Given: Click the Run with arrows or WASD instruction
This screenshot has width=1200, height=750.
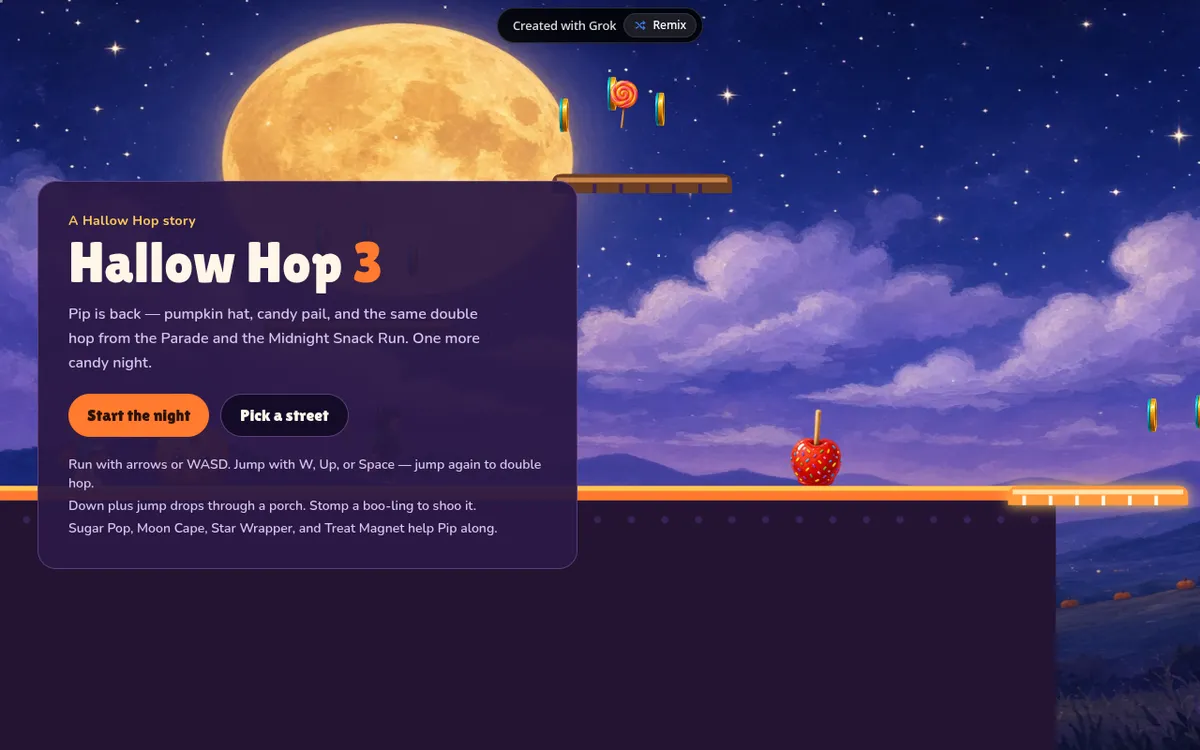Looking at the screenshot, I should (305, 473).
